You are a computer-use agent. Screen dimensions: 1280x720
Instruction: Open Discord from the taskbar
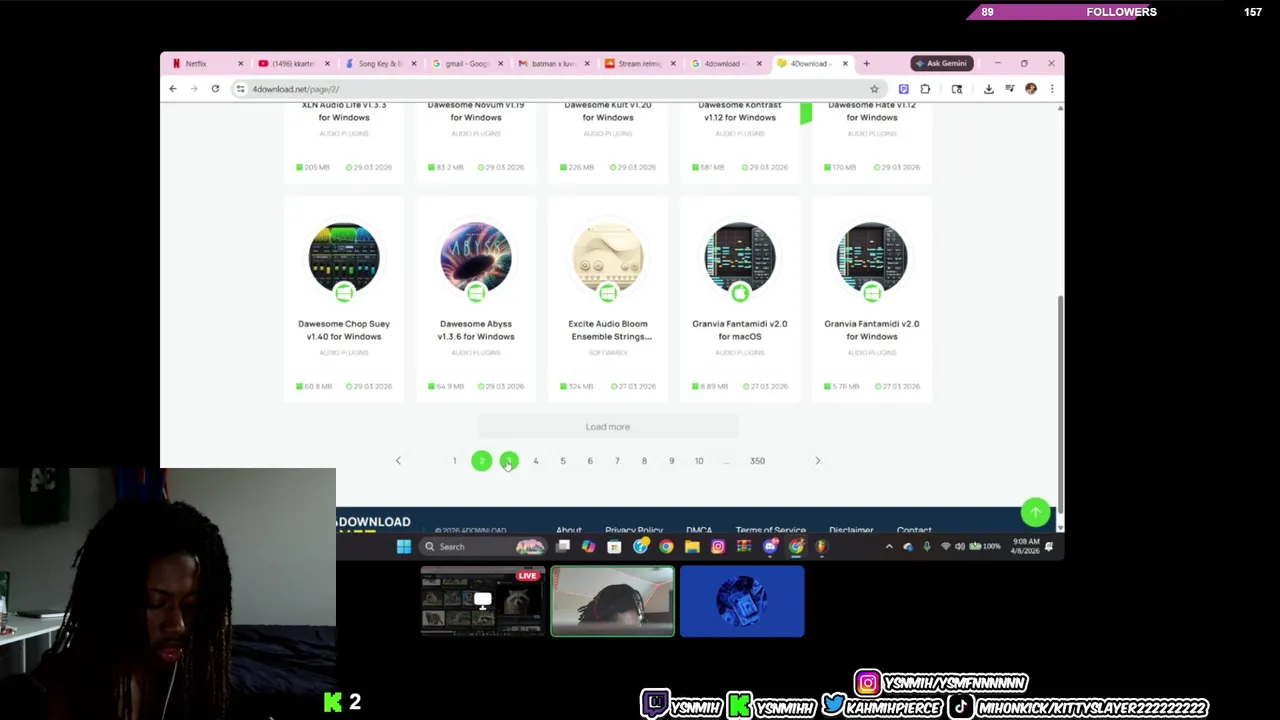770,547
